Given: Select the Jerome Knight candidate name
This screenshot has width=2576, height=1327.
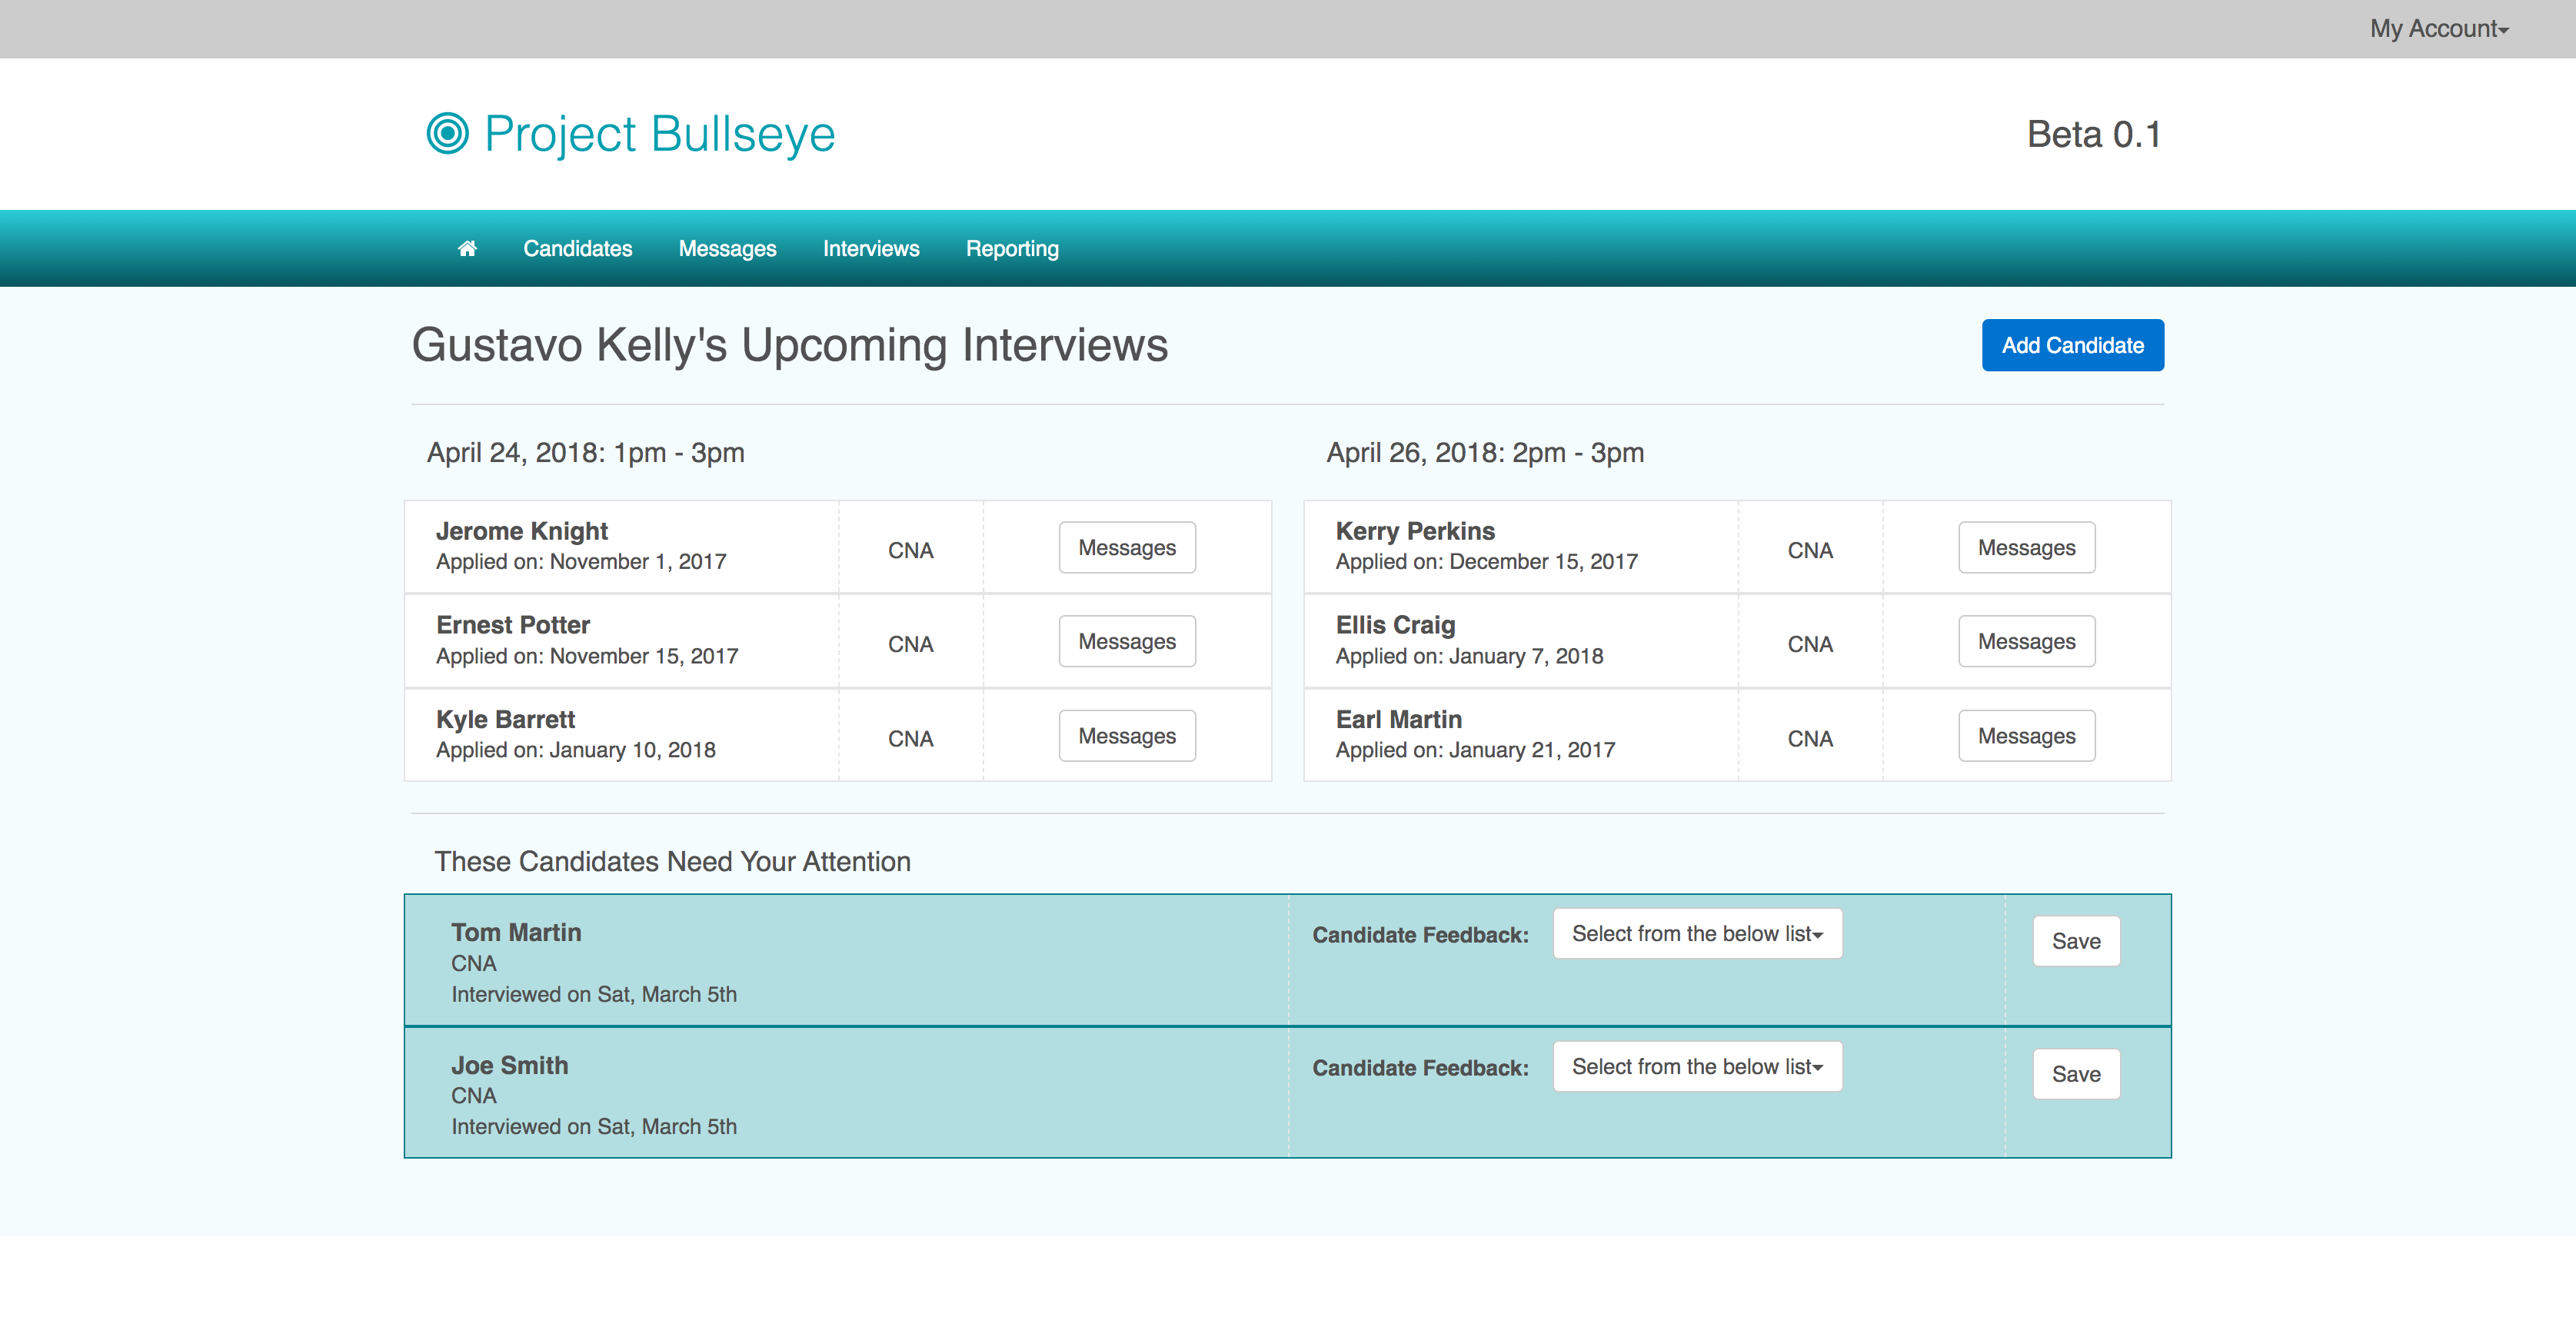Looking at the screenshot, I should [x=521, y=531].
